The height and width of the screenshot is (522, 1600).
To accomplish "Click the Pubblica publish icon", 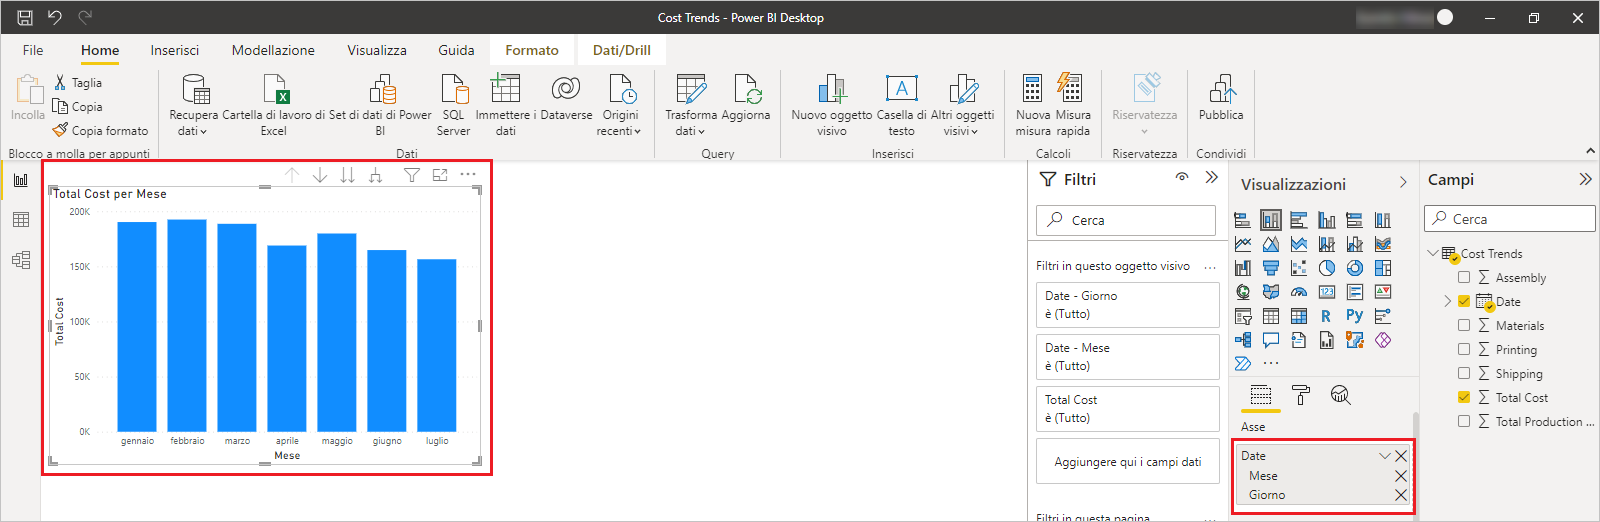I will click(x=1221, y=89).
